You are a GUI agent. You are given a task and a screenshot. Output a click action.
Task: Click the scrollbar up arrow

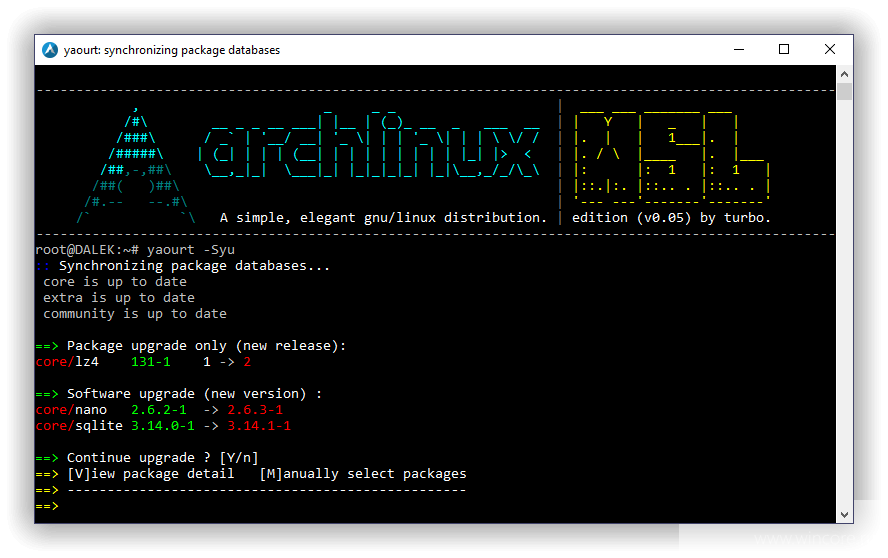[x=844, y=74]
